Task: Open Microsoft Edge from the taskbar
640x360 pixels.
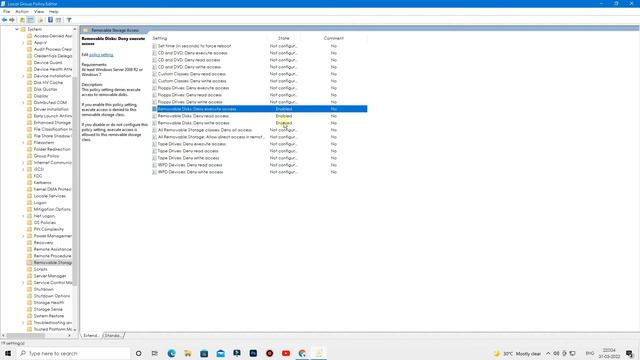Action: (171, 353)
